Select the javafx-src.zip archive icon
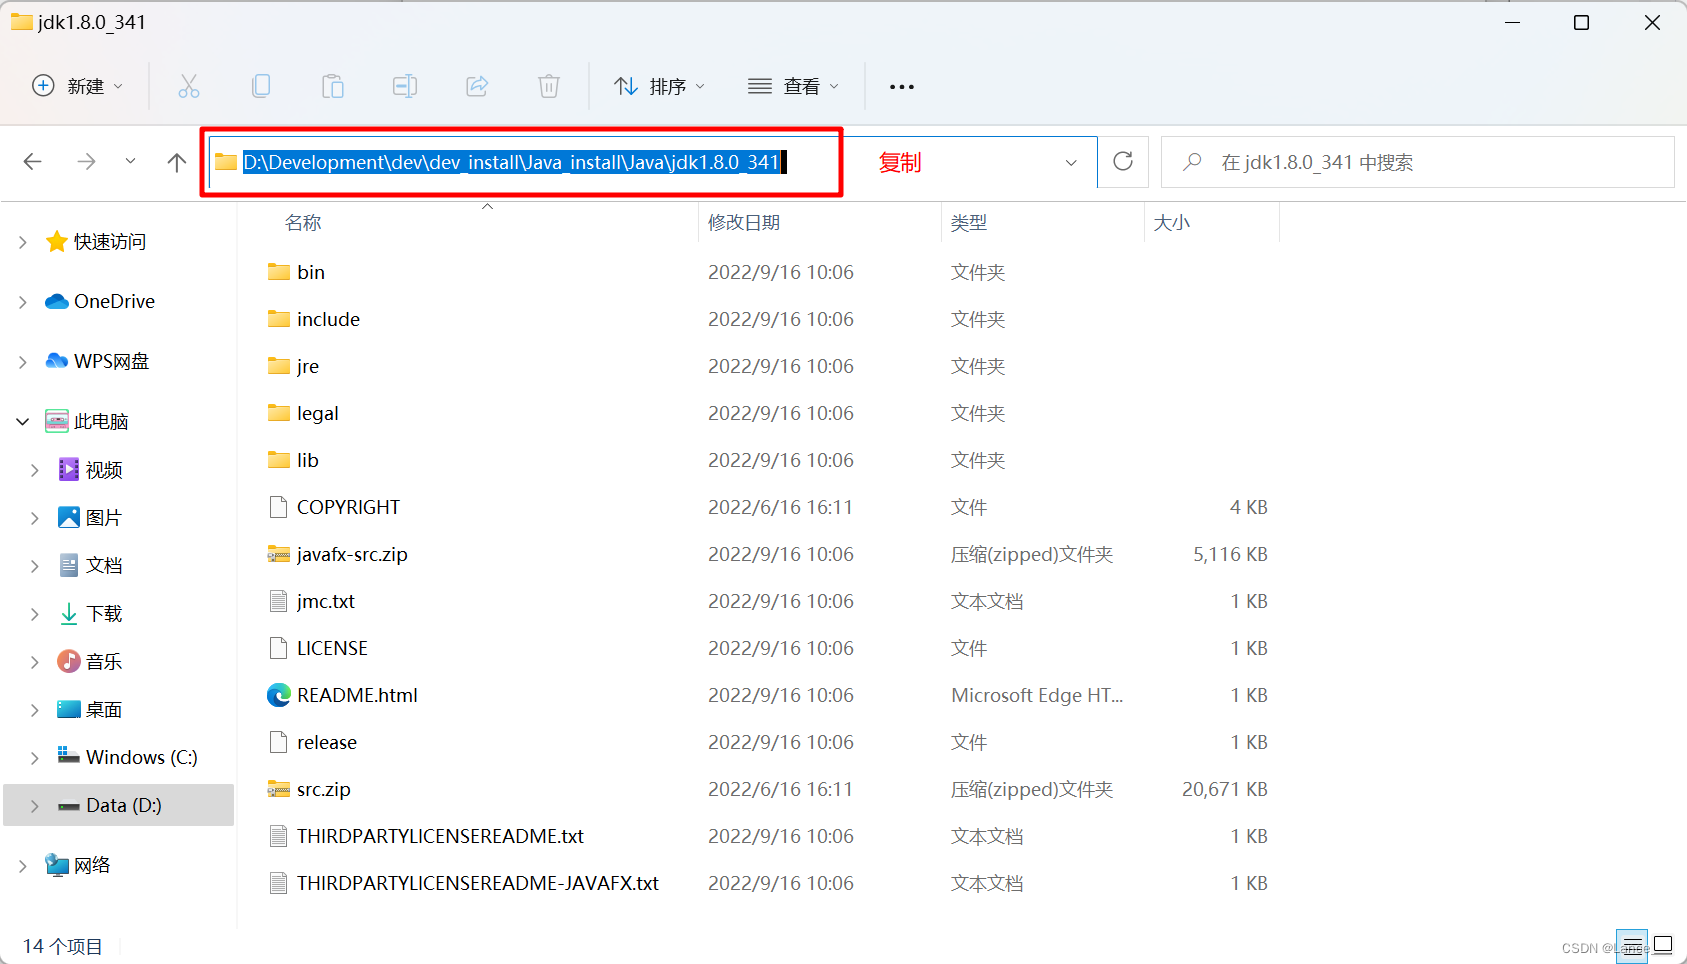This screenshot has width=1687, height=964. [x=279, y=554]
